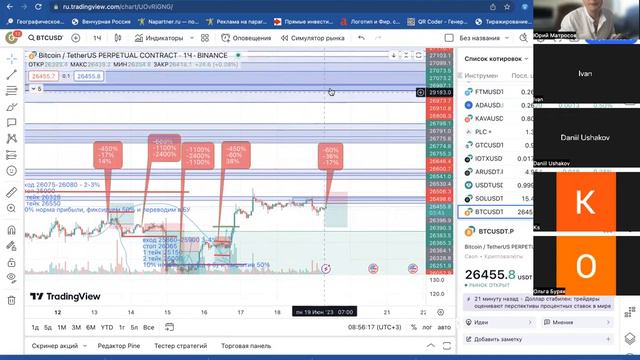
Task: Select the zoom in tool
Action: (11, 209)
